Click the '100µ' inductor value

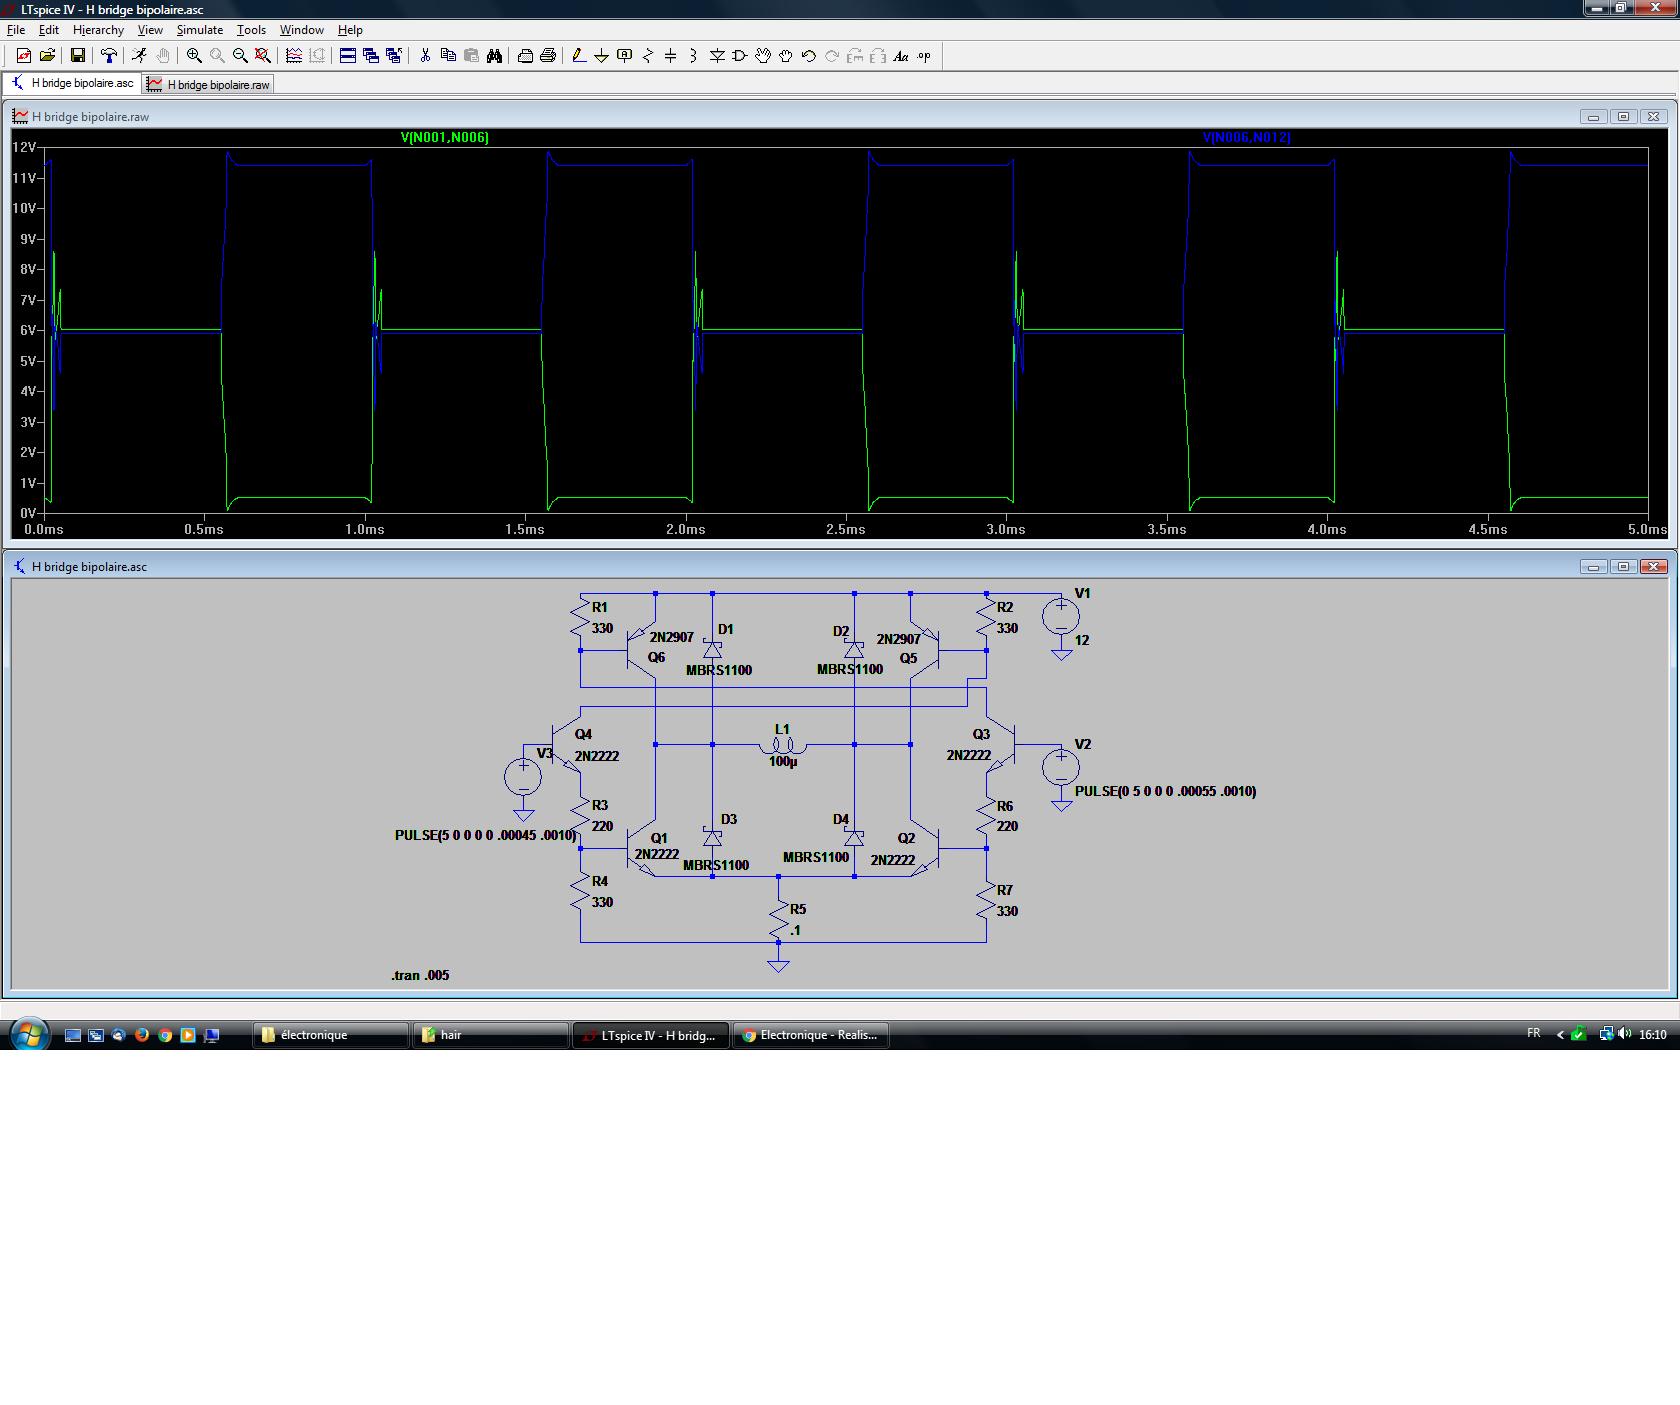click(x=783, y=761)
